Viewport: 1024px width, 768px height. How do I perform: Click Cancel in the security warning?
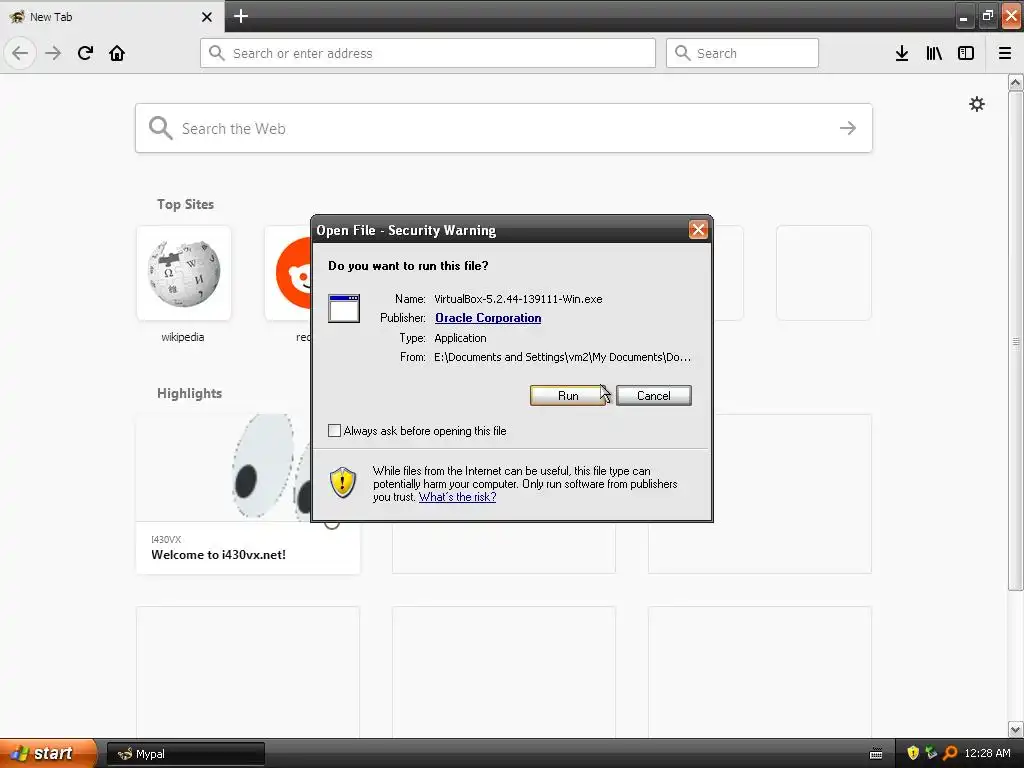pyautogui.click(x=654, y=396)
